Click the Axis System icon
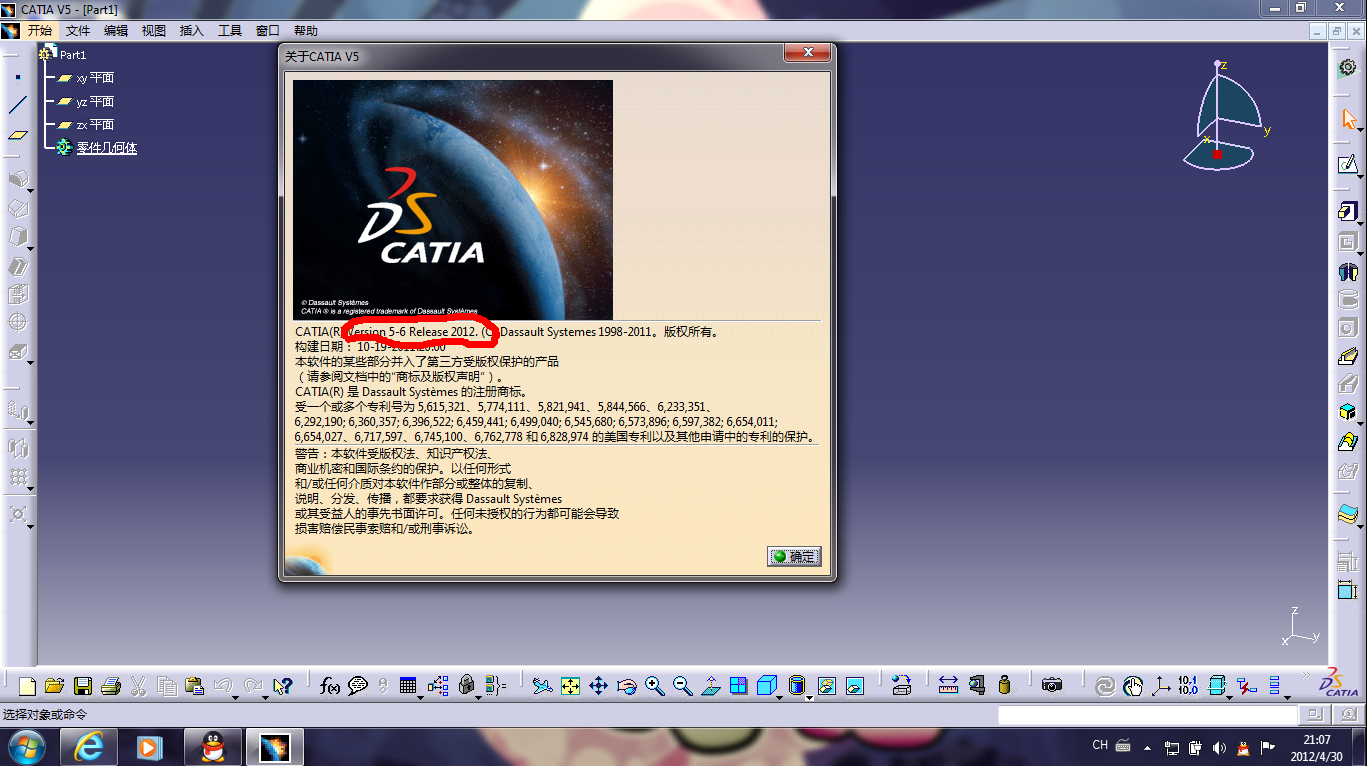The image size is (1367, 766). point(1161,686)
